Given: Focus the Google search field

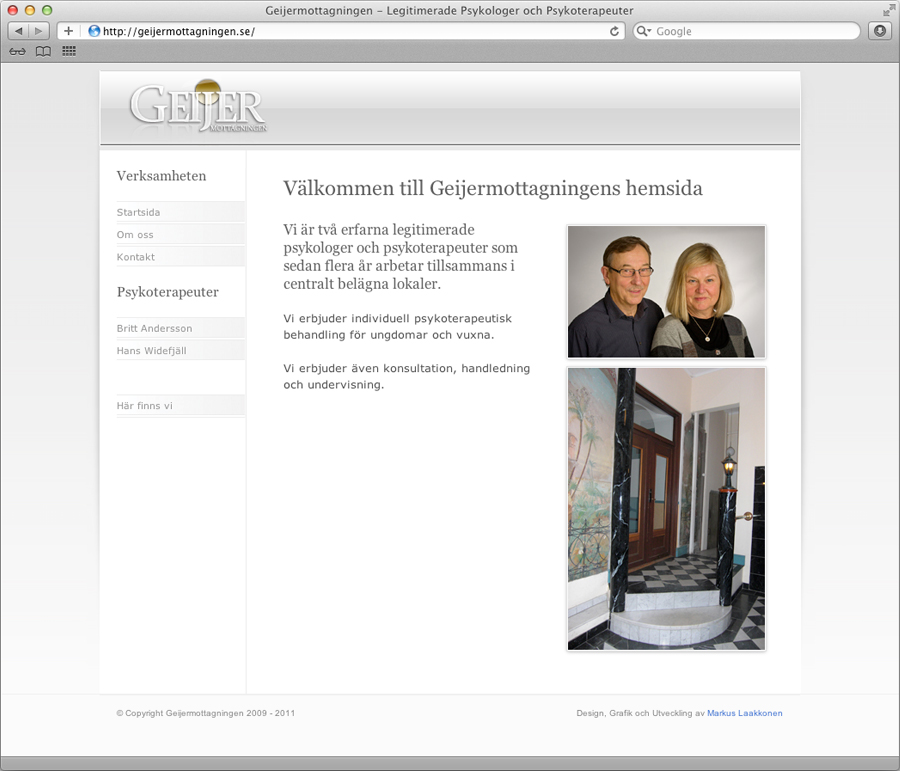Looking at the screenshot, I should (x=746, y=31).
